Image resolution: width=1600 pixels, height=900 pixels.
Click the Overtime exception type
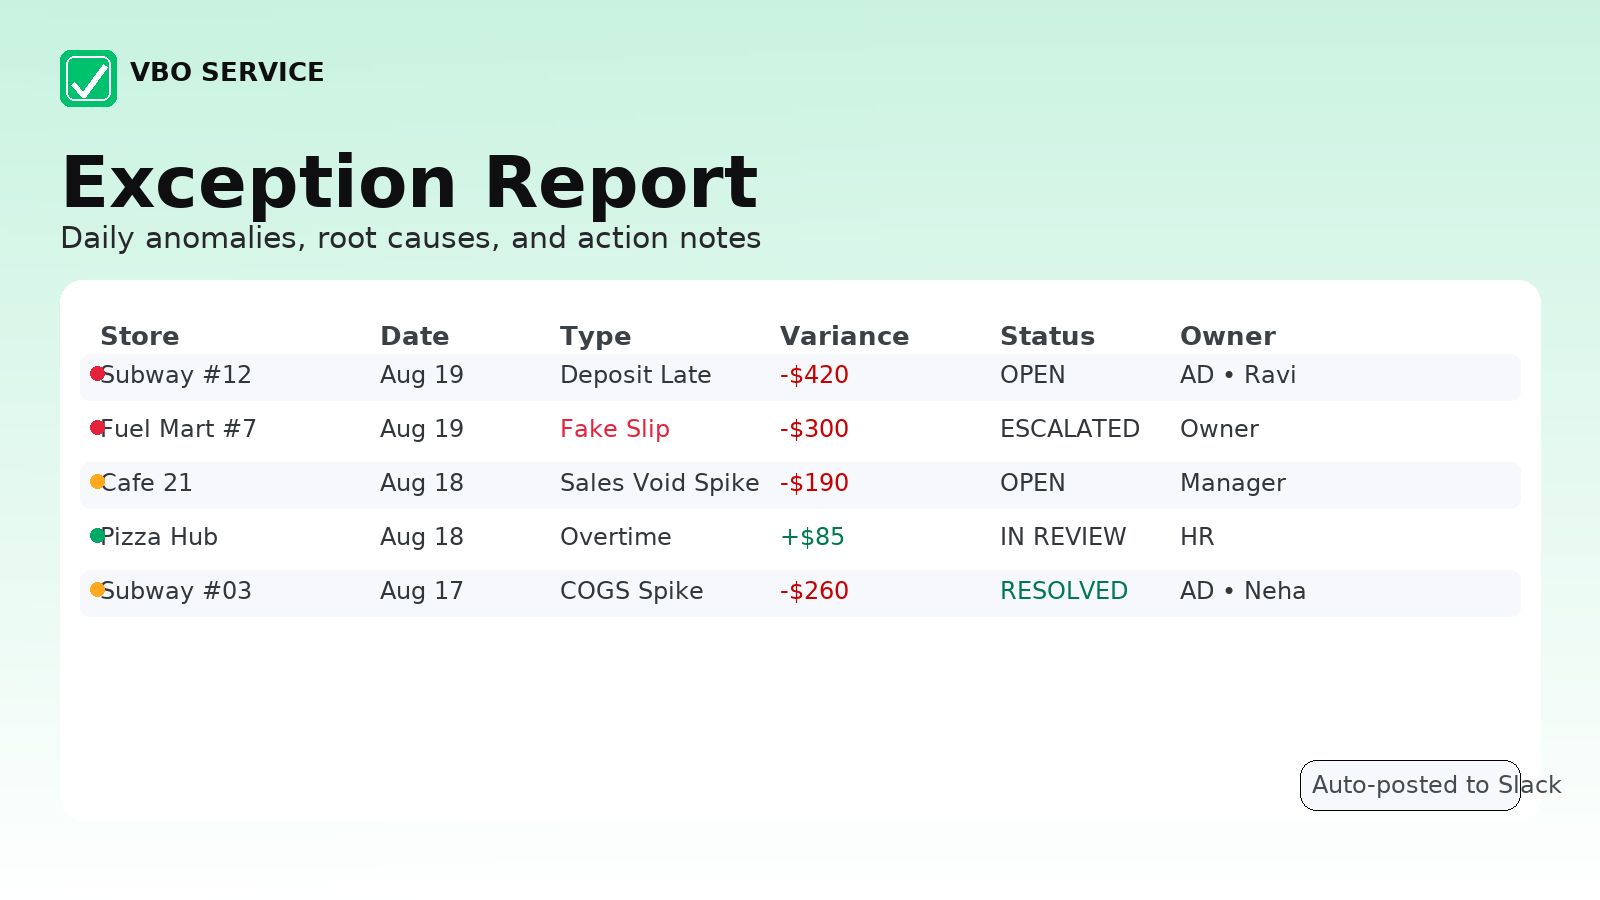click(x=616, y=537)
